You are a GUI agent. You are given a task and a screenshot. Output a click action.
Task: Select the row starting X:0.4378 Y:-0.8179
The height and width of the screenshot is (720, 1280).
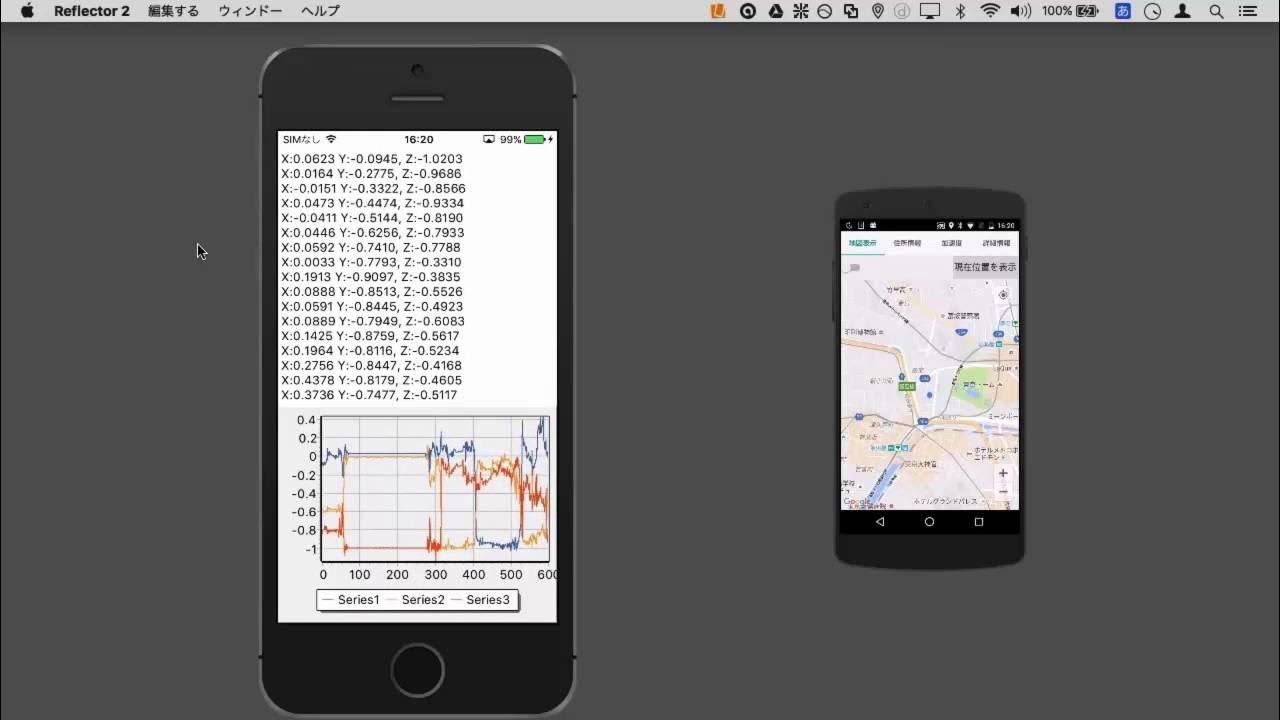coord(372,381)
